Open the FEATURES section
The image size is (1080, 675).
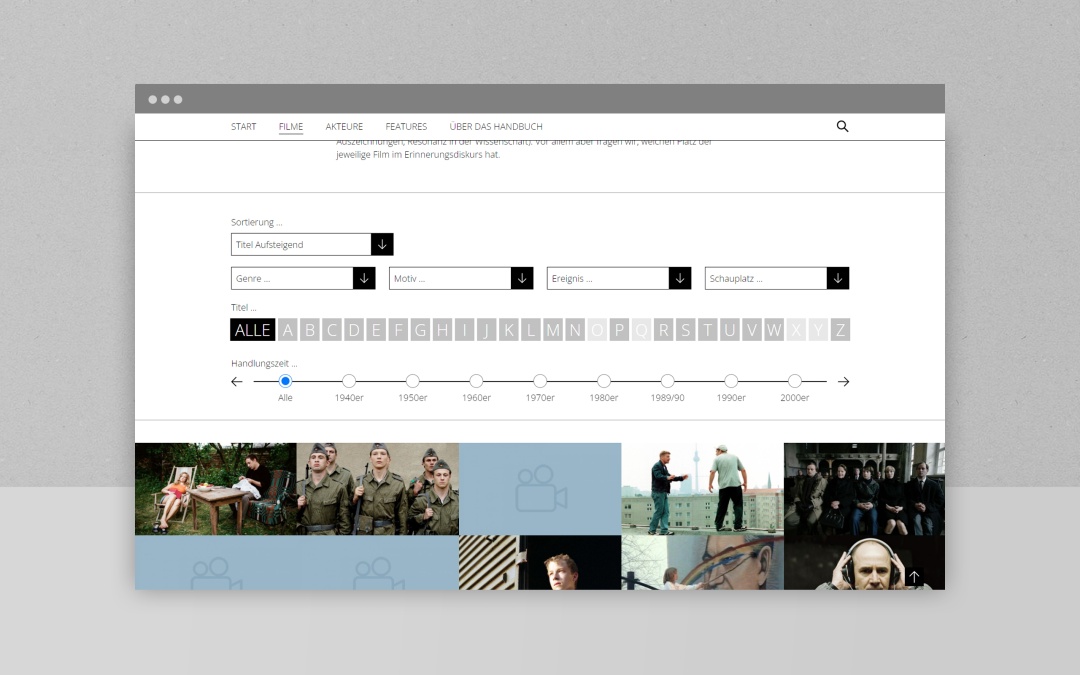[x=406, y=127]
